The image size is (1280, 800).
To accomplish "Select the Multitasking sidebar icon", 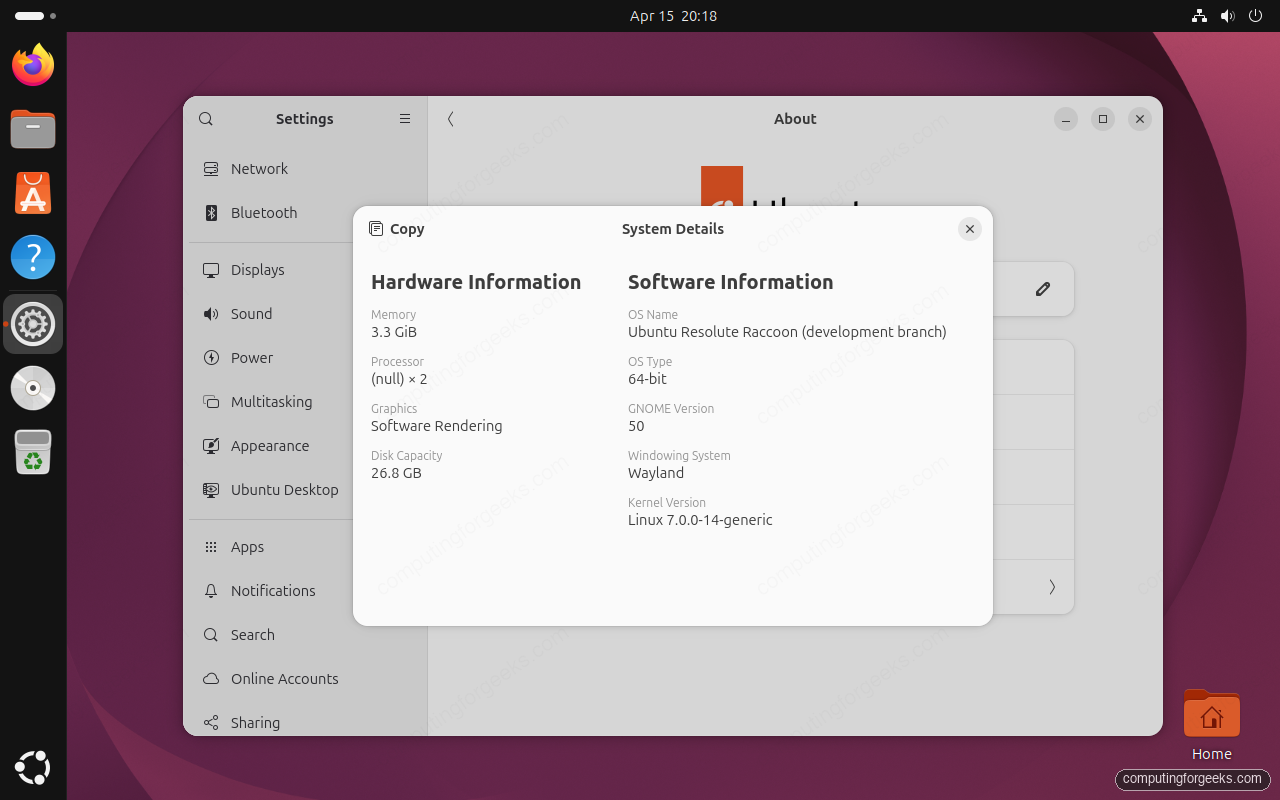I will pyautogui.click(x=211, y=401).
